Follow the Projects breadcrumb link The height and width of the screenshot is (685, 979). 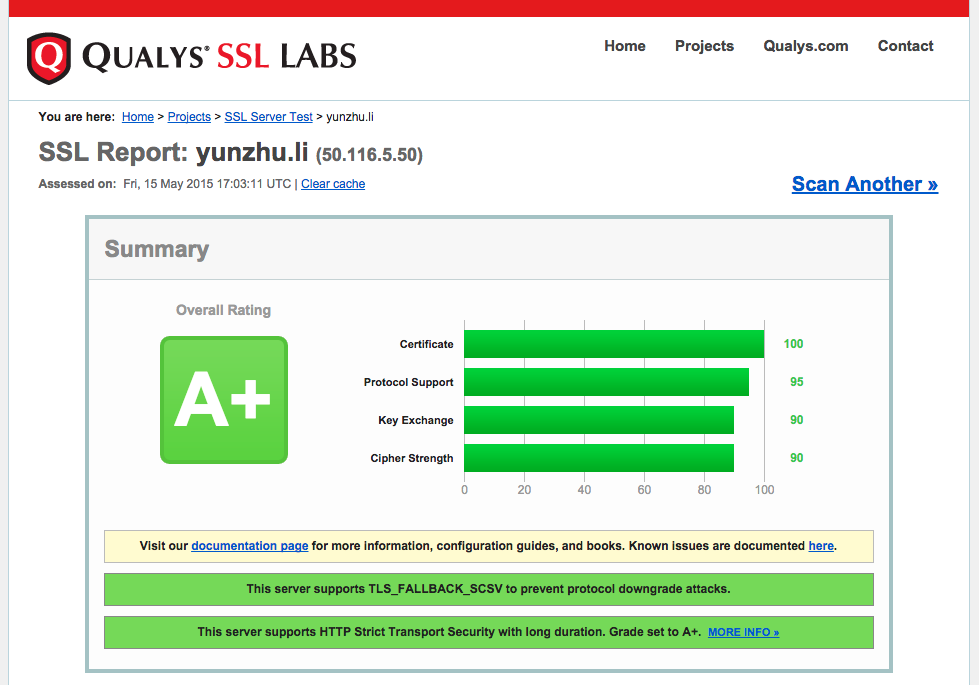(x=189, y=117)
